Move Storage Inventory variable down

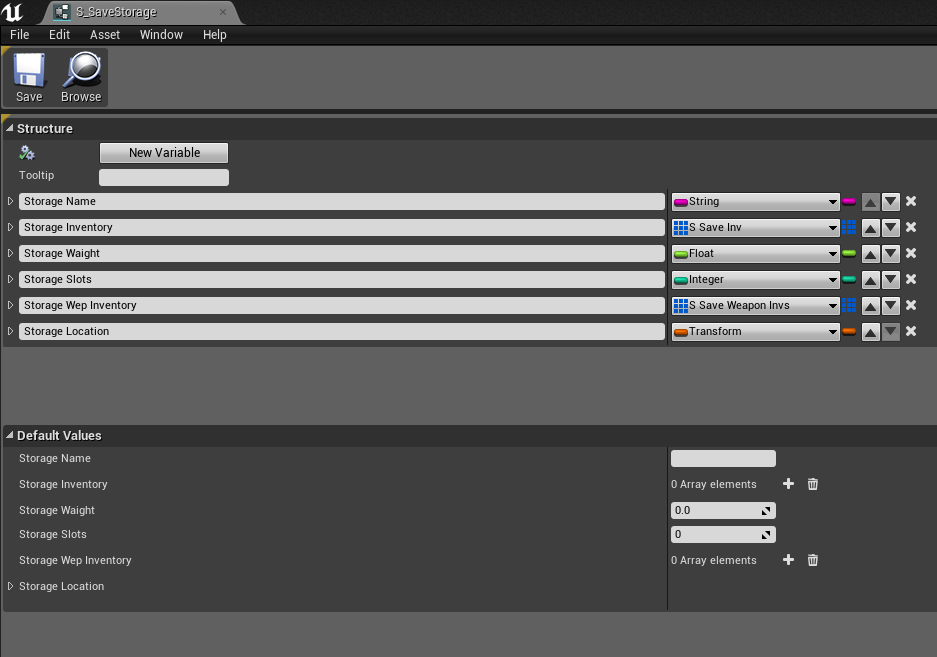tap(891, 228)
